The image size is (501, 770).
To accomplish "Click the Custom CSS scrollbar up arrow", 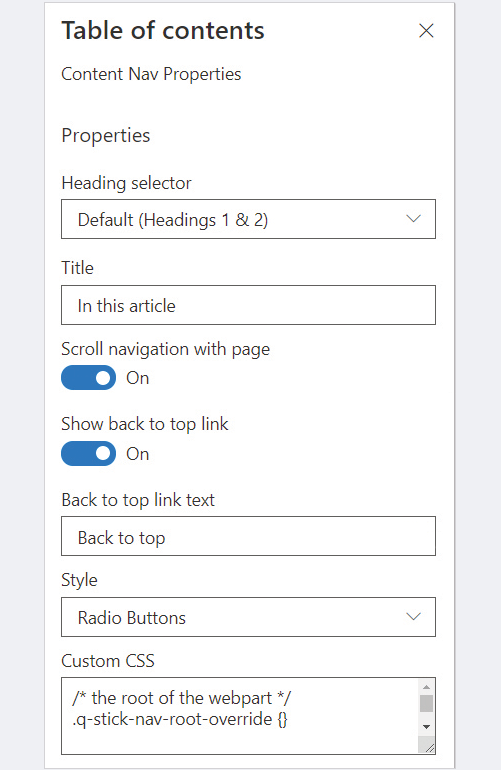I will pos(426,687).
